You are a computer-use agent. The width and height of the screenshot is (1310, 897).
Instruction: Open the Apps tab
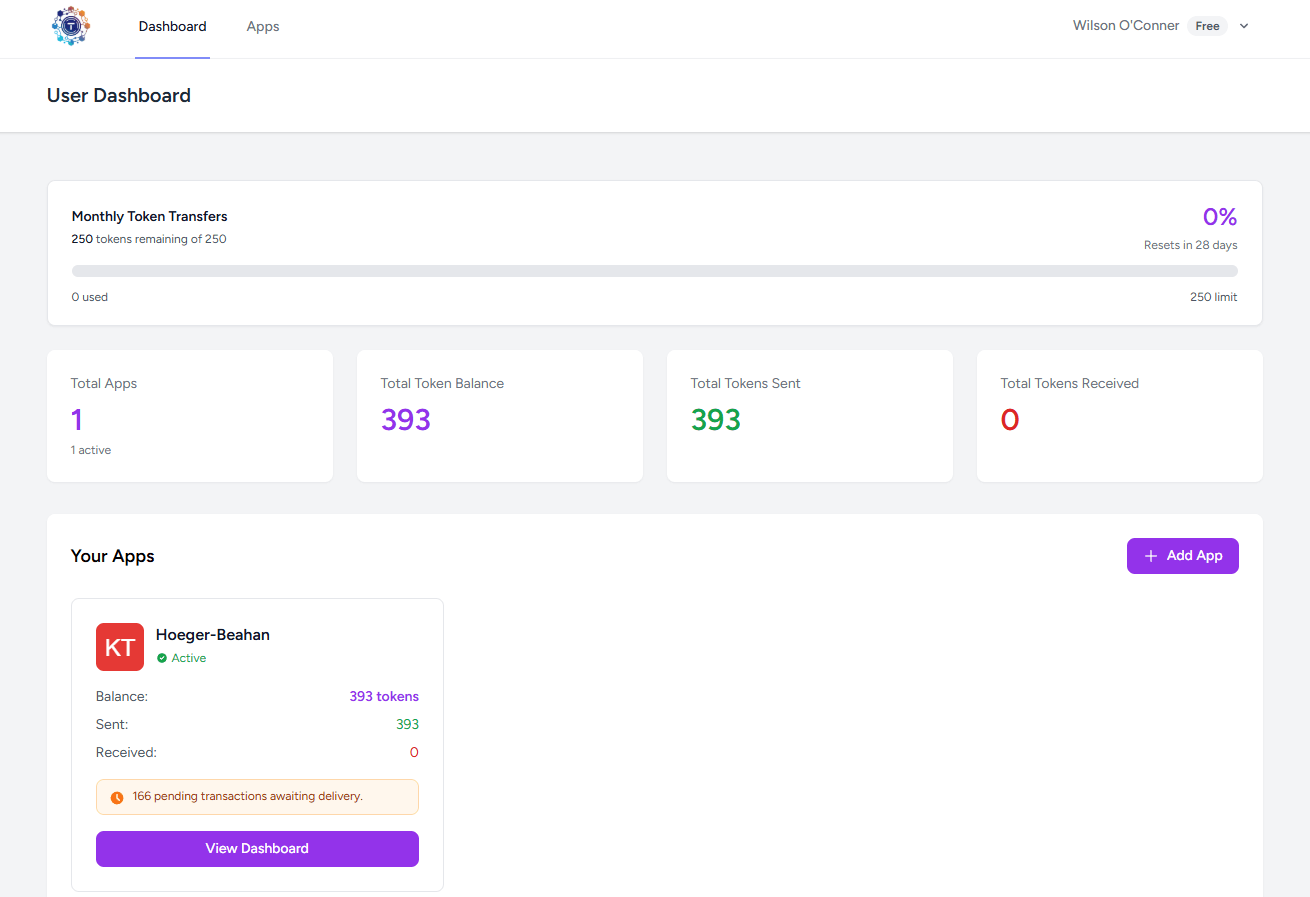[x=263, y=27]
